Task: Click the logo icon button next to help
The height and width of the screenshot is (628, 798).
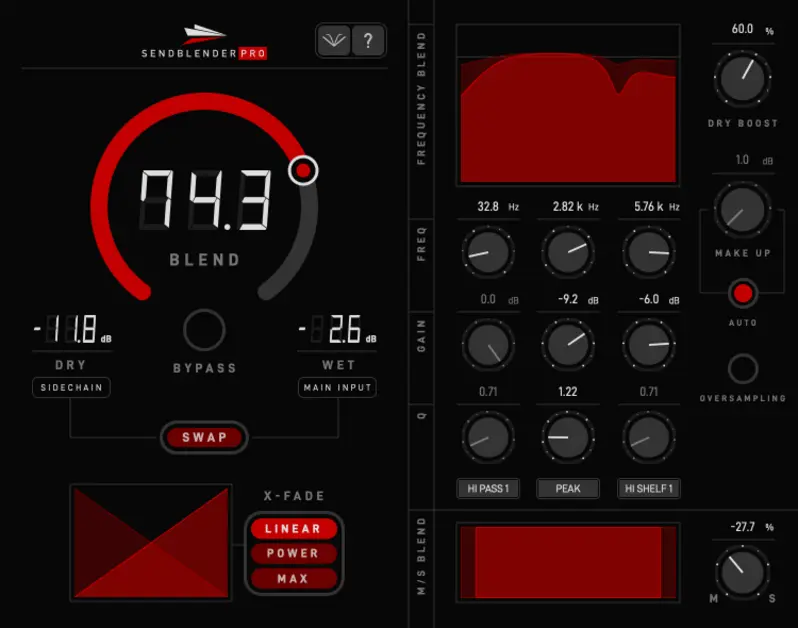Action: coord(334,40)
